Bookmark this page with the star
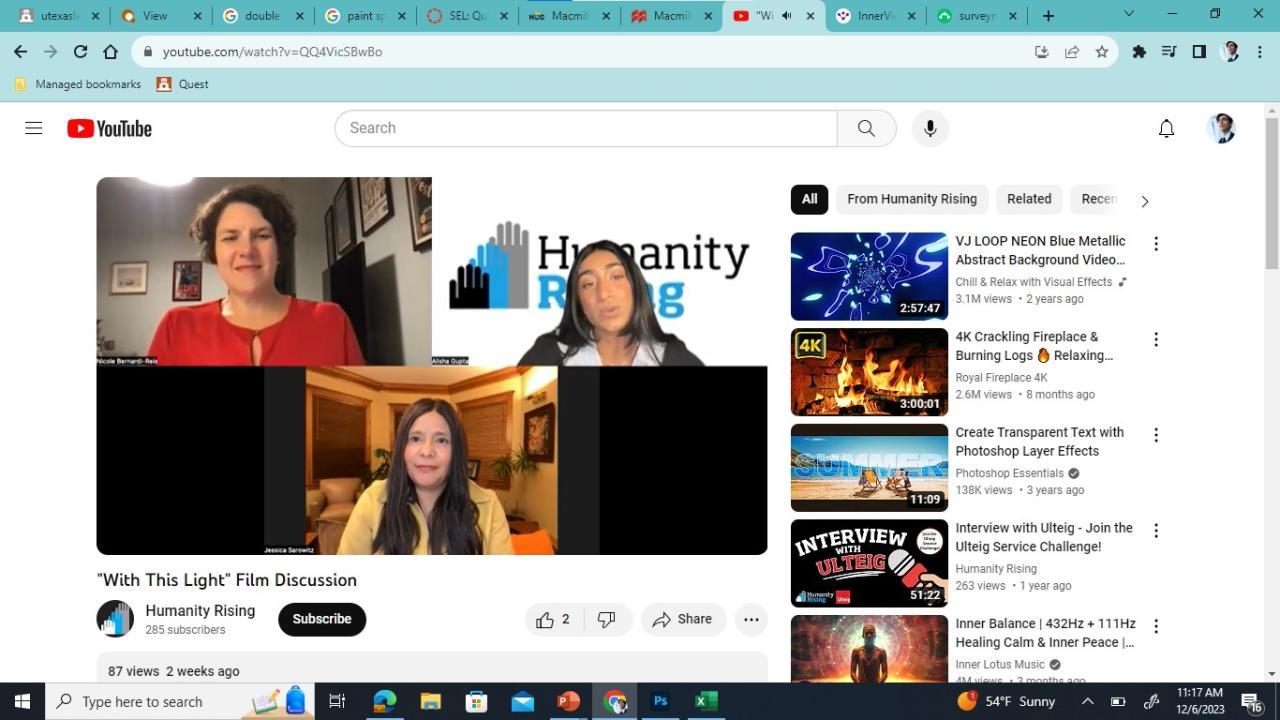 pos(1102,52)
